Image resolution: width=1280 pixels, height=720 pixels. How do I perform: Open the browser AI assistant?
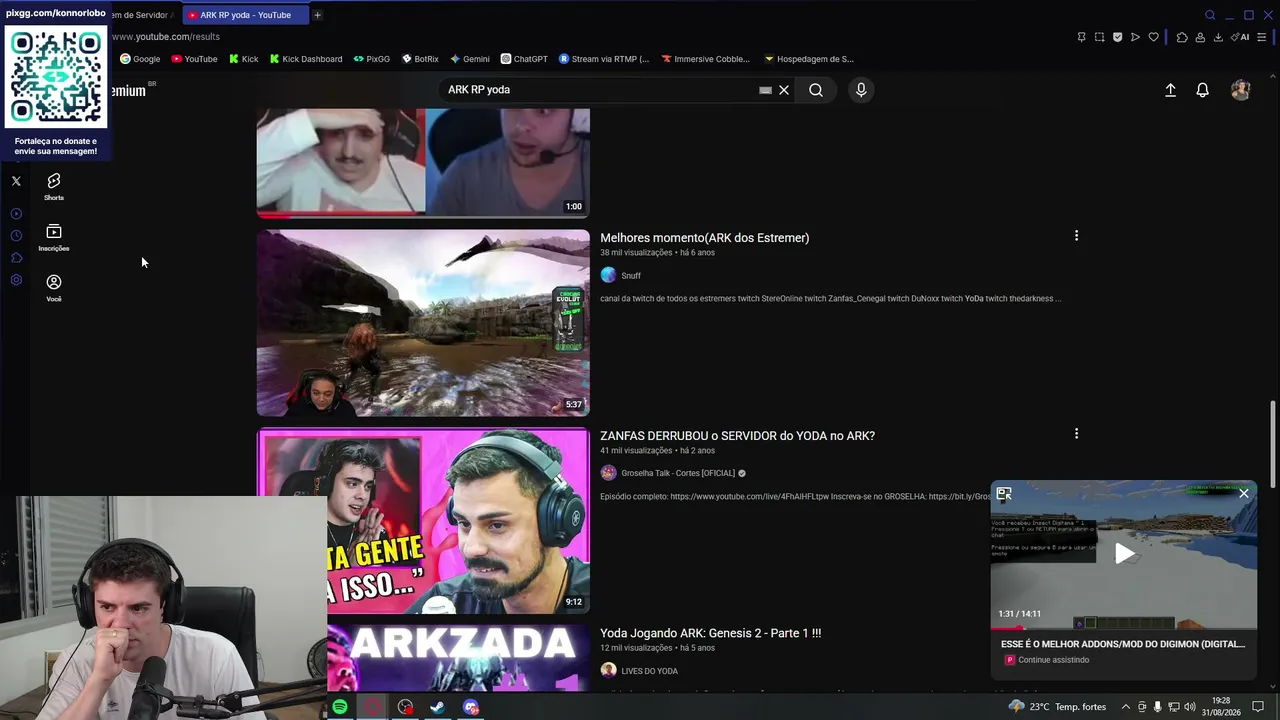(1240, 37)
